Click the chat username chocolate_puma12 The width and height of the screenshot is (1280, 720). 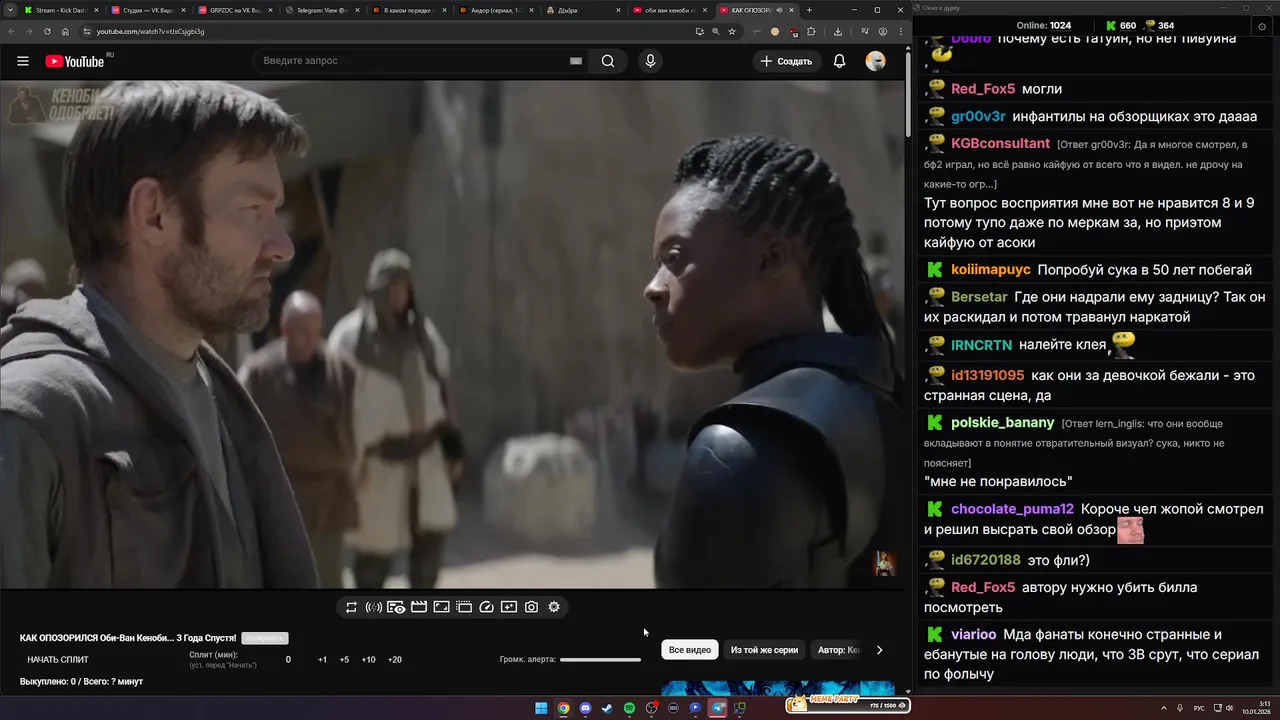point(1012,509)
